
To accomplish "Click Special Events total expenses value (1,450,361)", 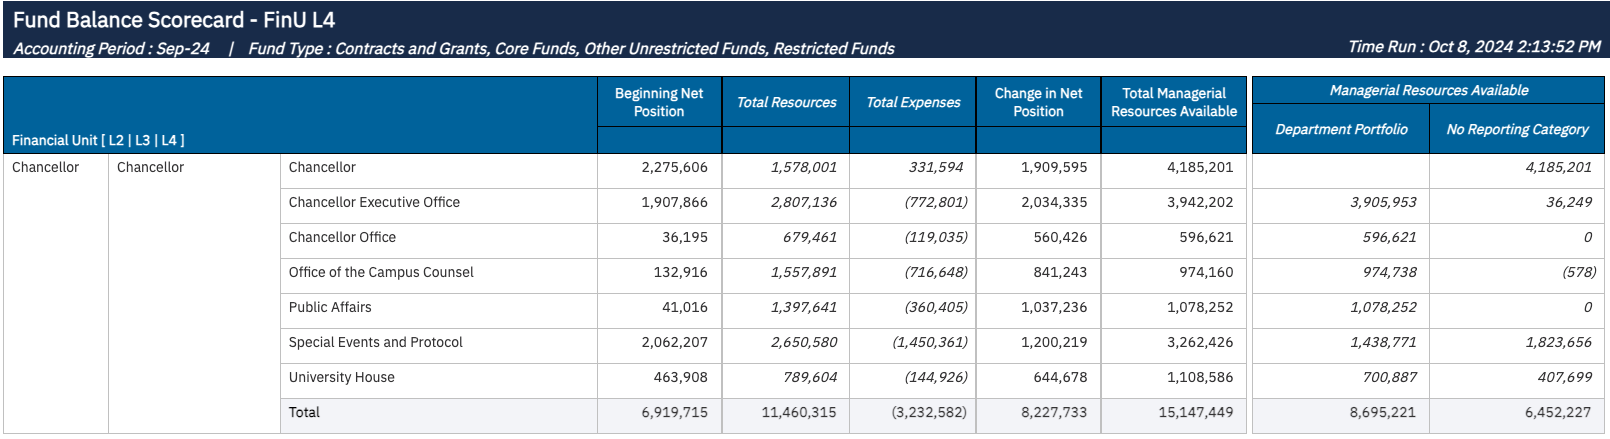I will [x=930, y=342].
